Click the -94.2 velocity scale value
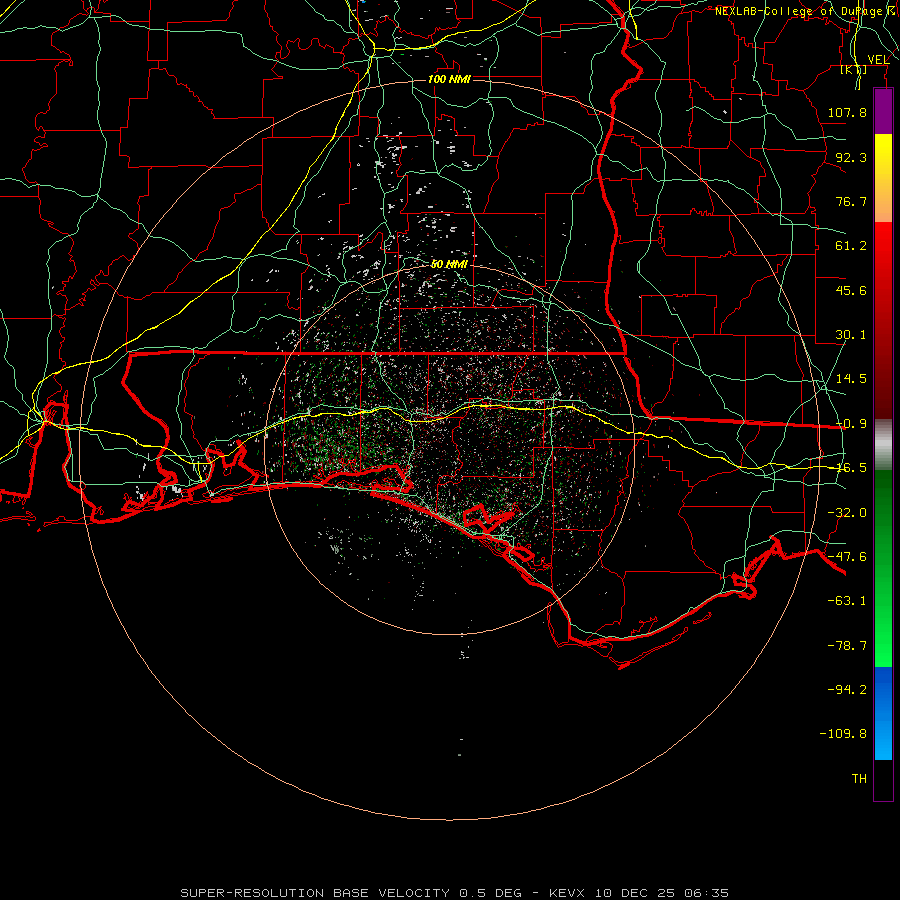The width and height of the screenshot is (900, 900). point(847,690)
